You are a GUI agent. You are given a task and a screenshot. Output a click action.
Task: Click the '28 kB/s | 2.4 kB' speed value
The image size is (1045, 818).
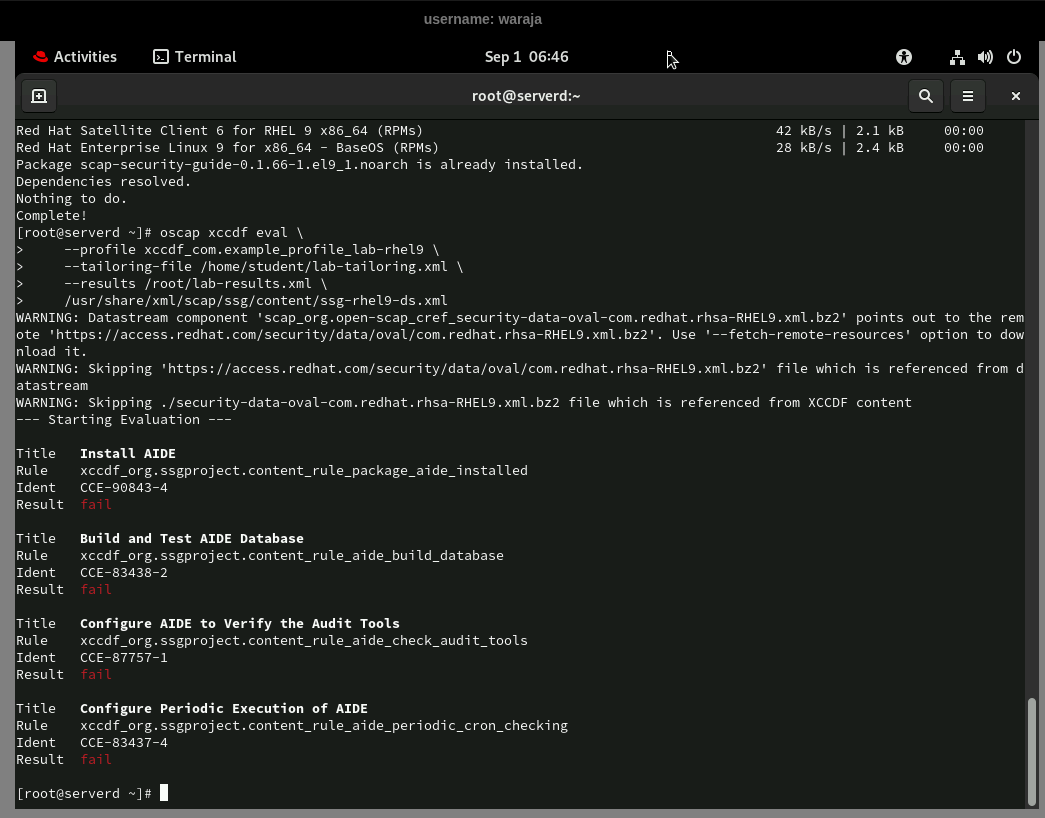pos(840,147)
